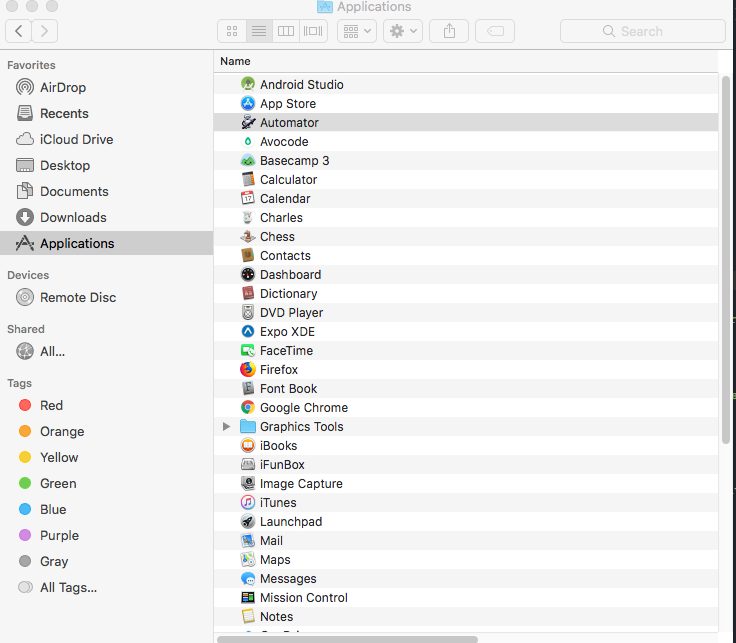
Task: Click in the Search field
Action: pyautogui.click(x=643, y=31)
